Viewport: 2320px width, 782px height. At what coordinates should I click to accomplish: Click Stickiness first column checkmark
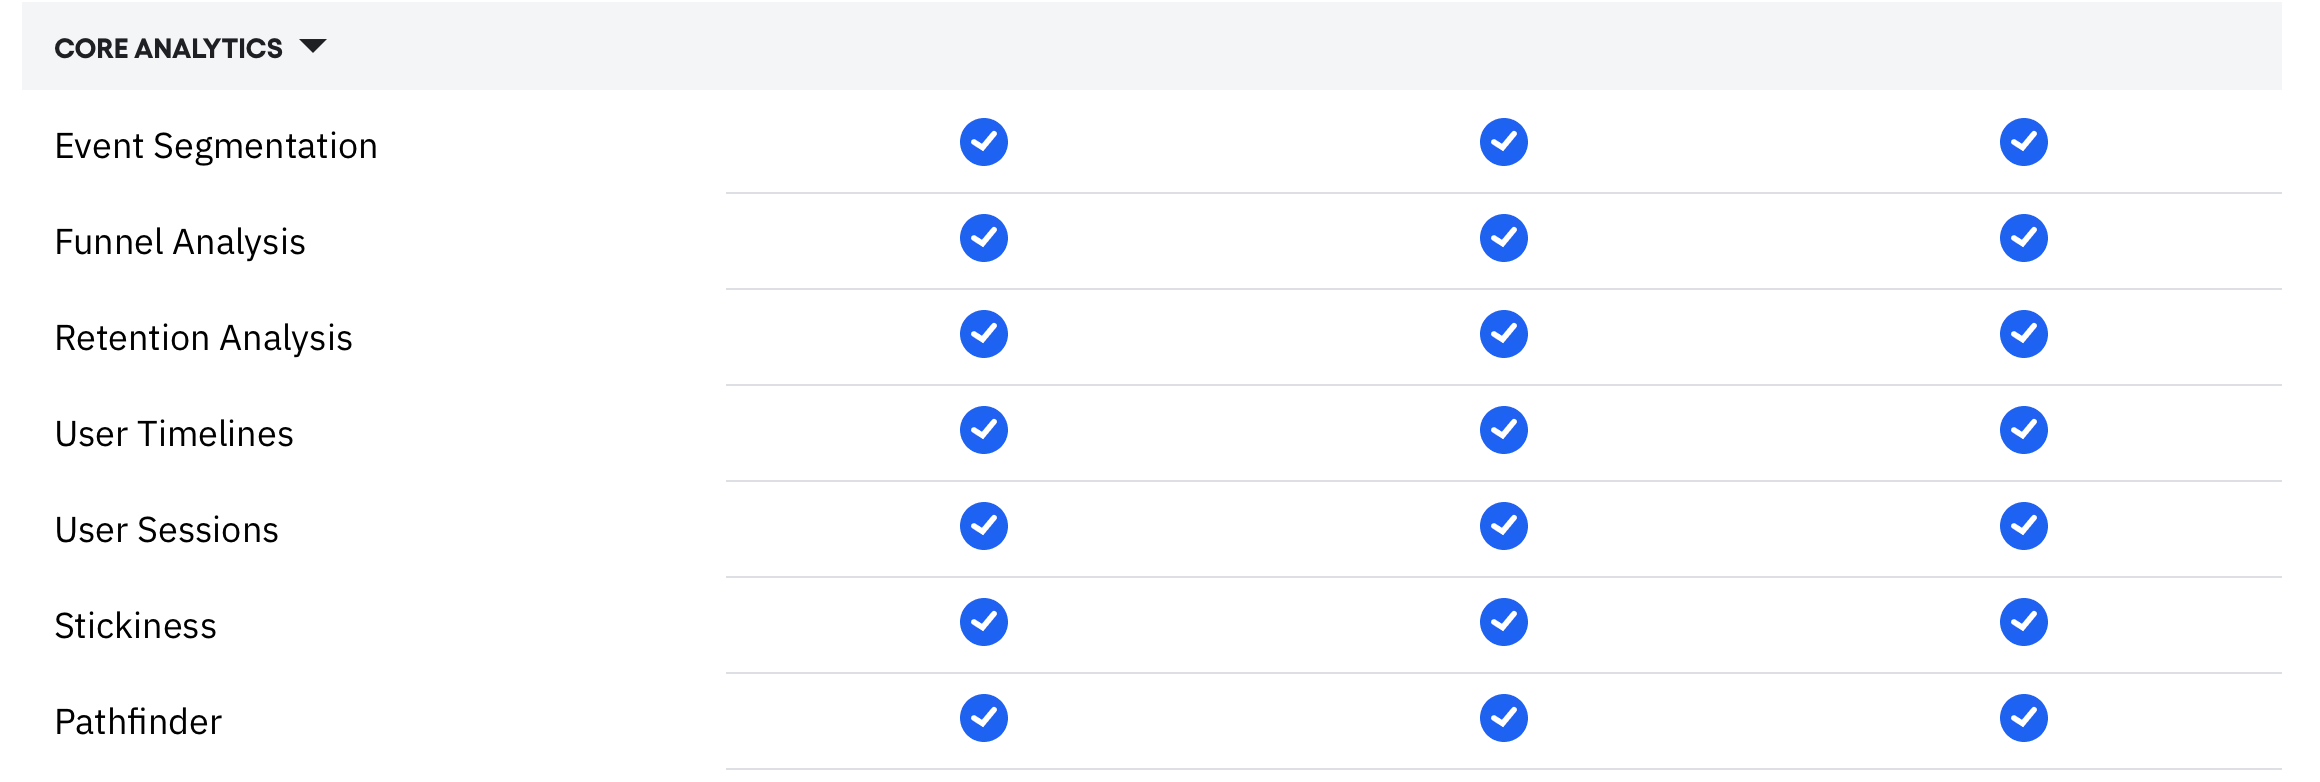(983, 622)
